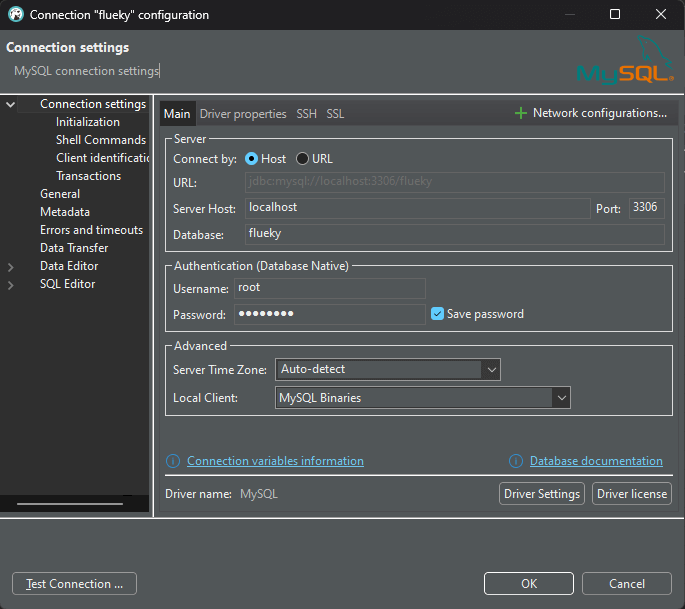The height and width of the screenshot is (609, 685).
Task: Click the info icon beside Database documentation
Action: tap(516, 461)
